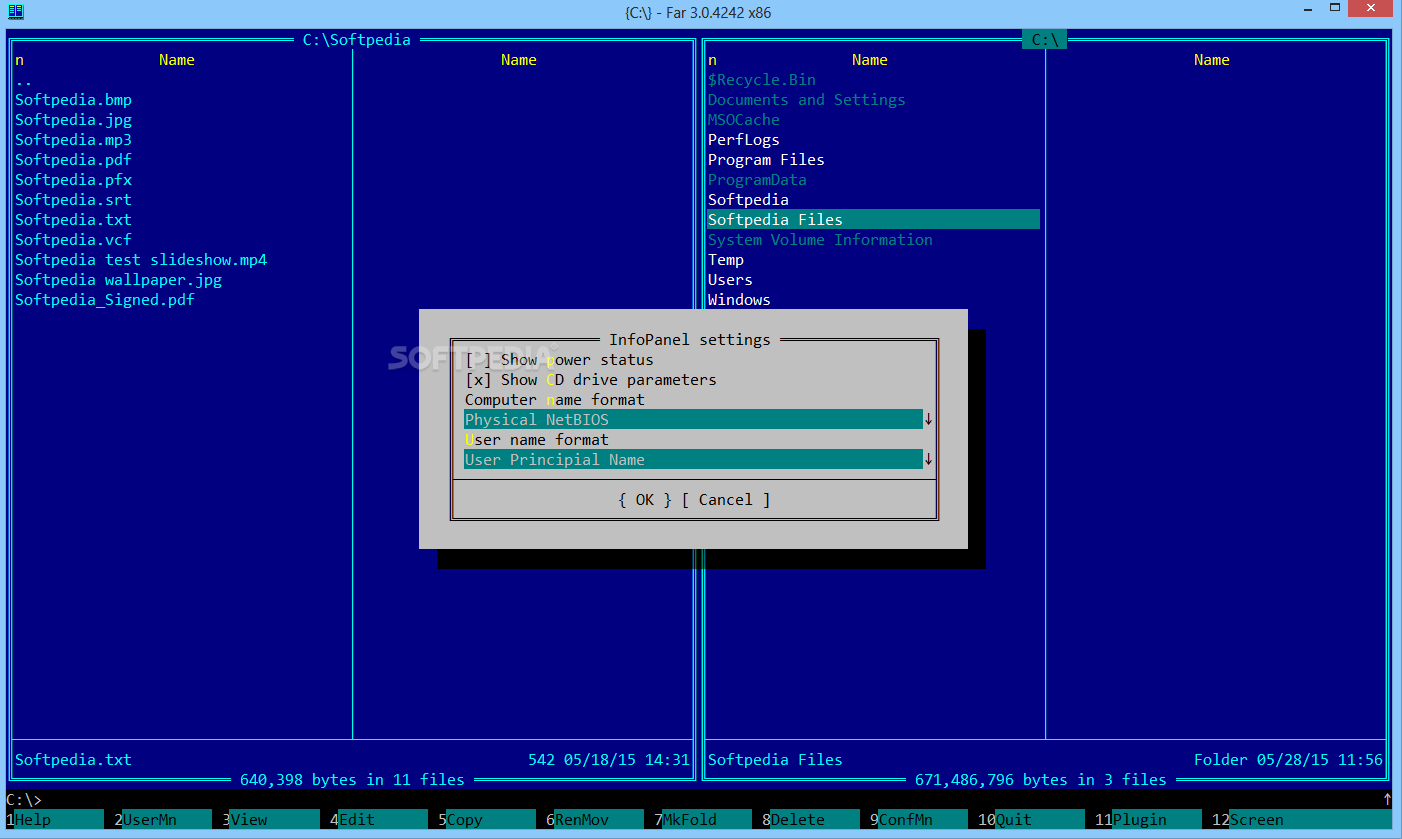1402x839 pixels.
Task: Click the 3 View key bar item
Action: [271, 820]
